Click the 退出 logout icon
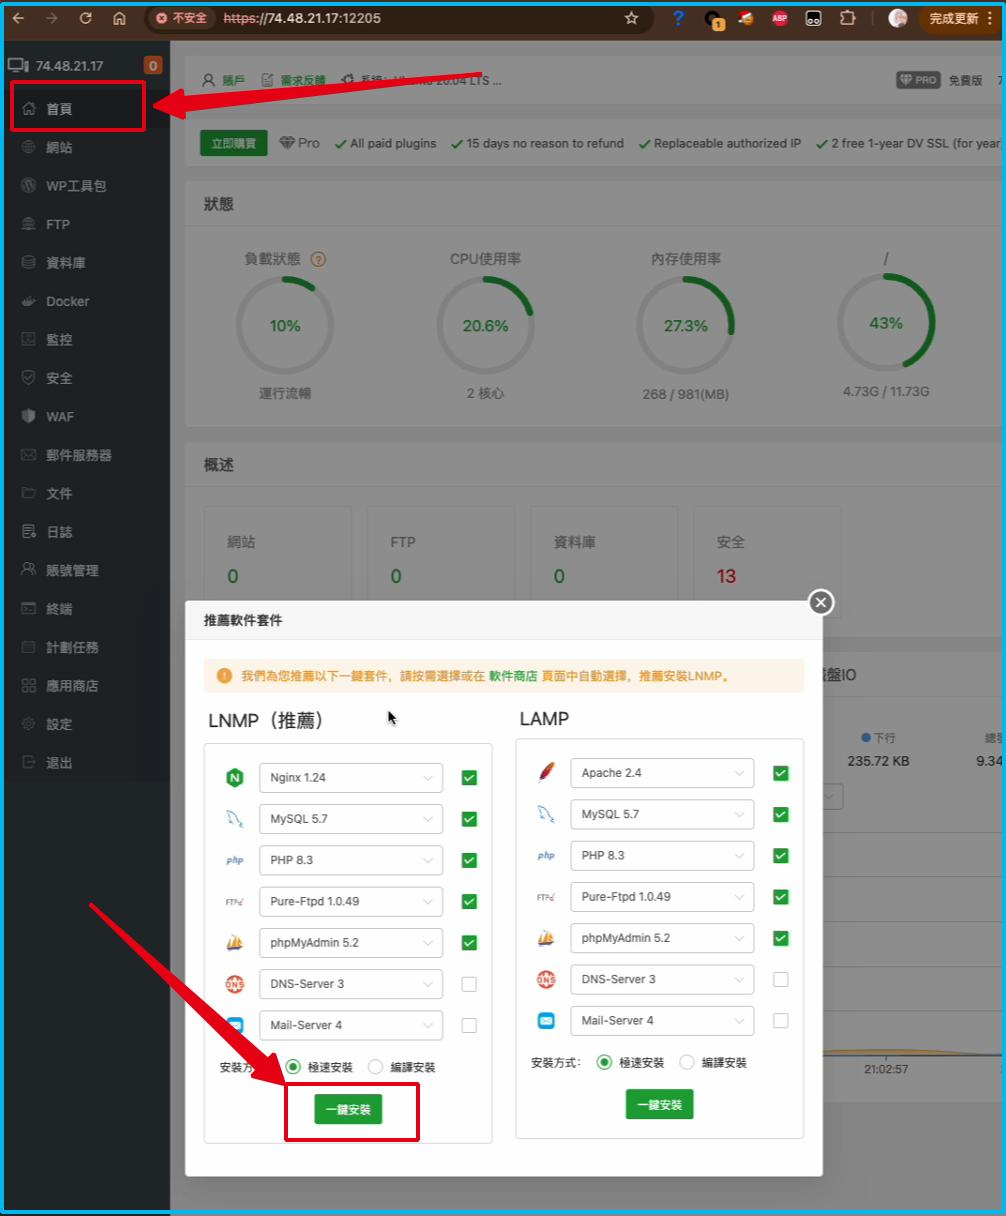The width and height of the screenshot is (1006, 1216). (28, 762)
